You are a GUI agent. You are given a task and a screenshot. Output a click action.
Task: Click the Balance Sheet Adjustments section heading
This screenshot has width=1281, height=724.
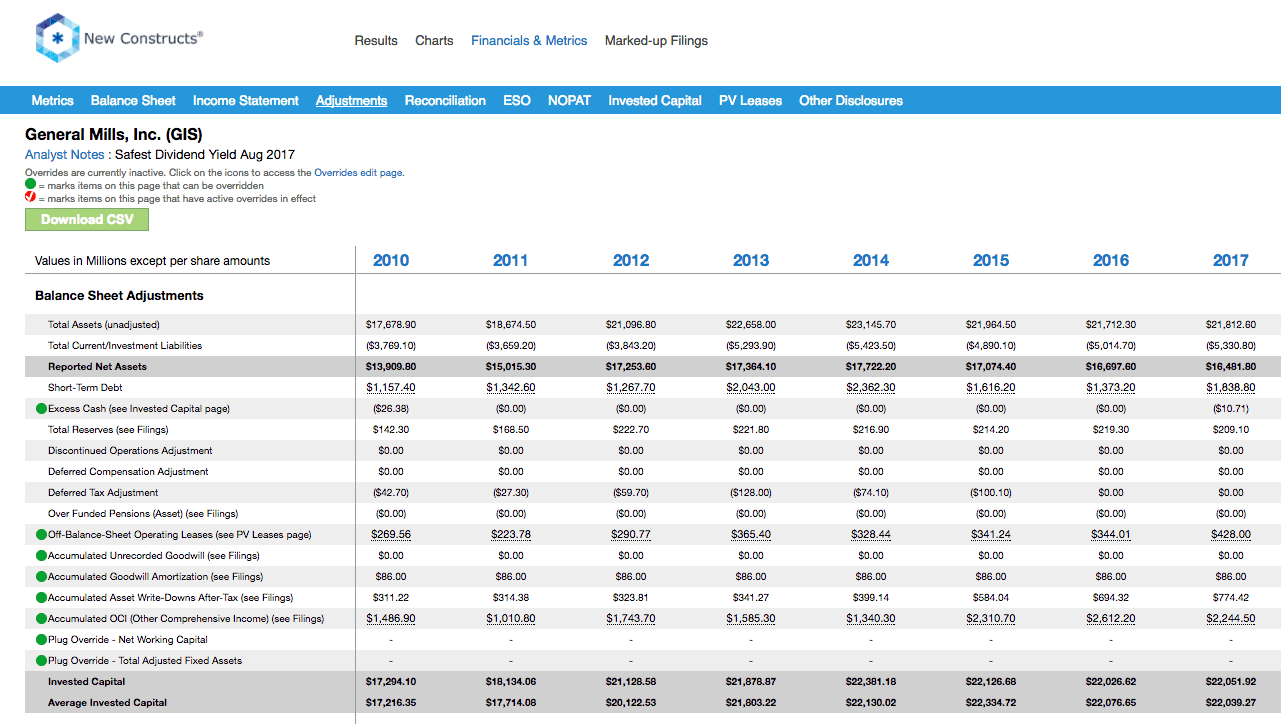(119, 296)
